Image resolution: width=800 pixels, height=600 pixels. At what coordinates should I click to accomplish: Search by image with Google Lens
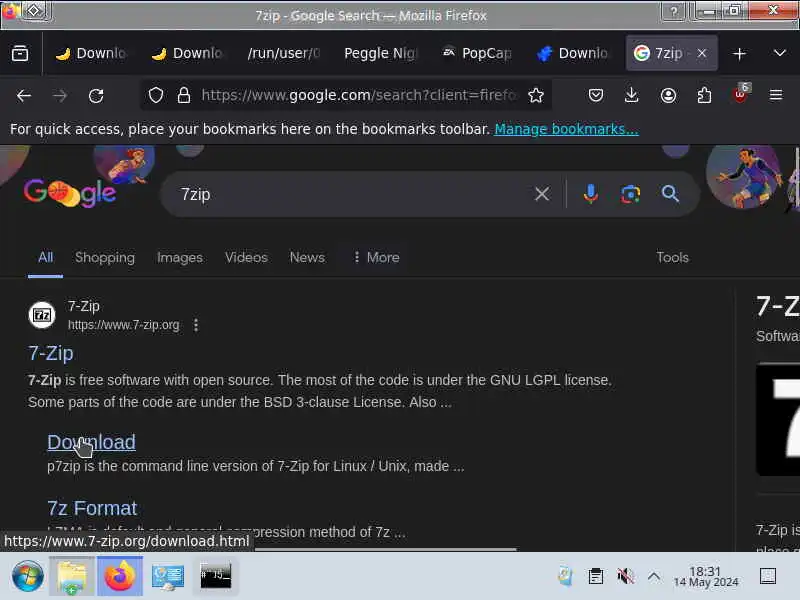pyautogui.click(x=631, y=194)
